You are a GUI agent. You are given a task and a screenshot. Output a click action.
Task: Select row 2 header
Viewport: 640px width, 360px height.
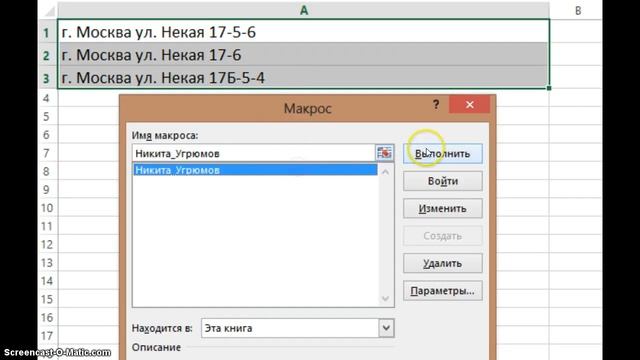tap(47, 55)
